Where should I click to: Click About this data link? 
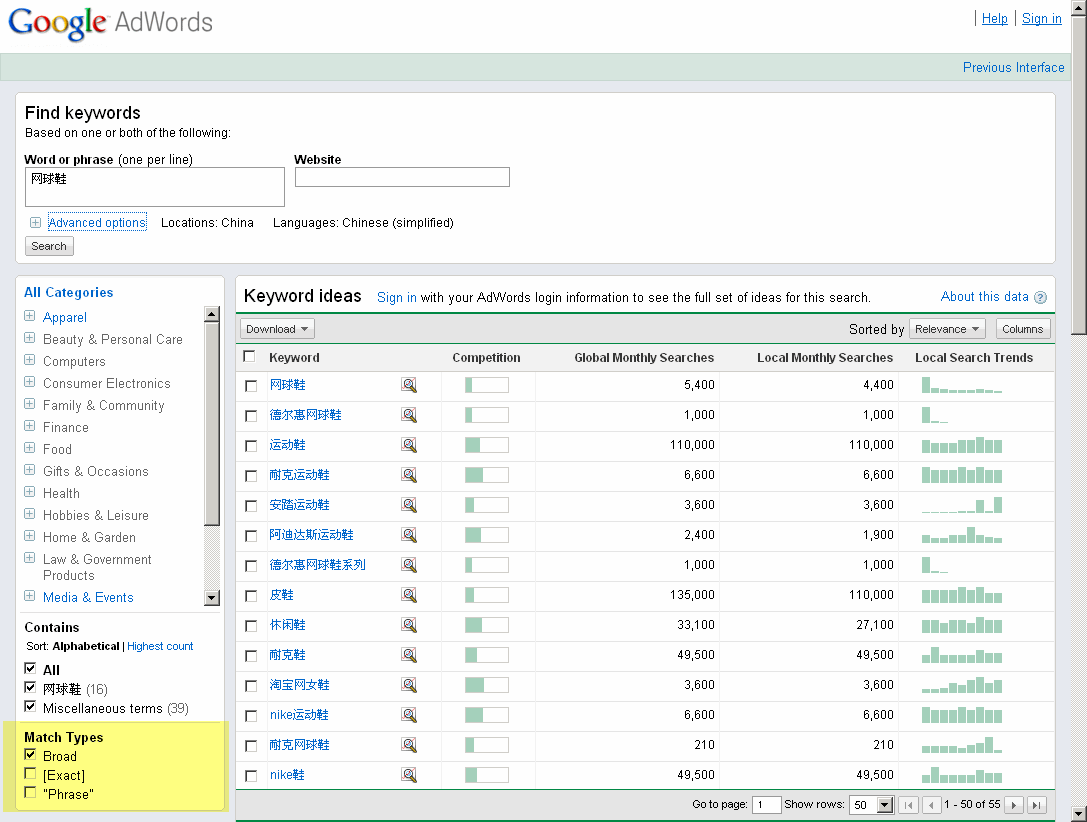[984, 297]
